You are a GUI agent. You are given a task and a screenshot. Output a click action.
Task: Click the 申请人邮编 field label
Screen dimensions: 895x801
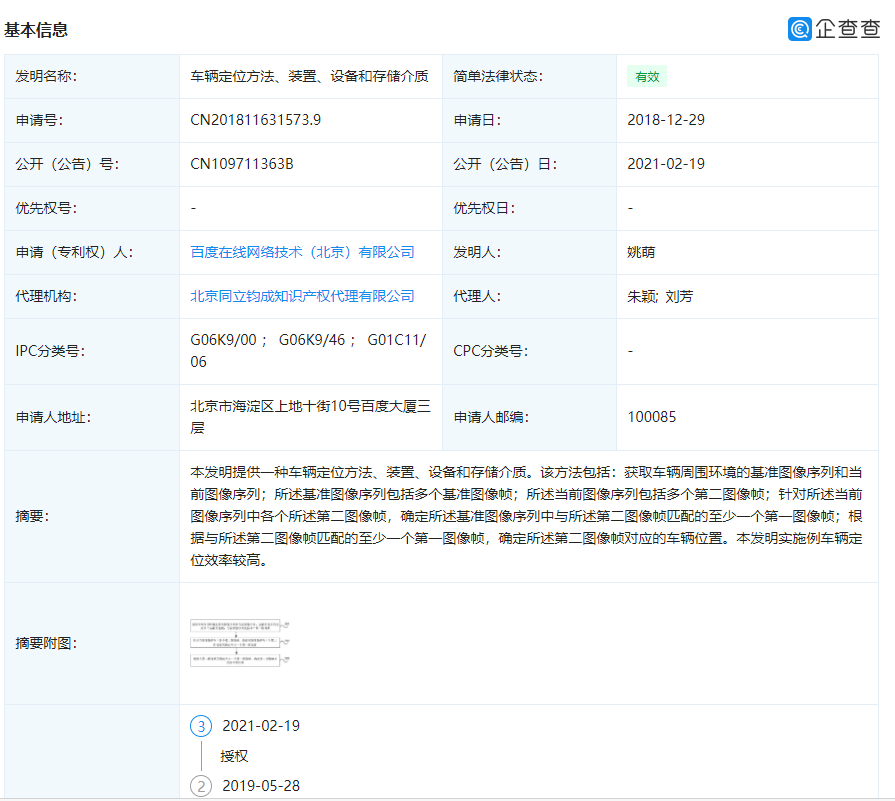tap(491, 417)
